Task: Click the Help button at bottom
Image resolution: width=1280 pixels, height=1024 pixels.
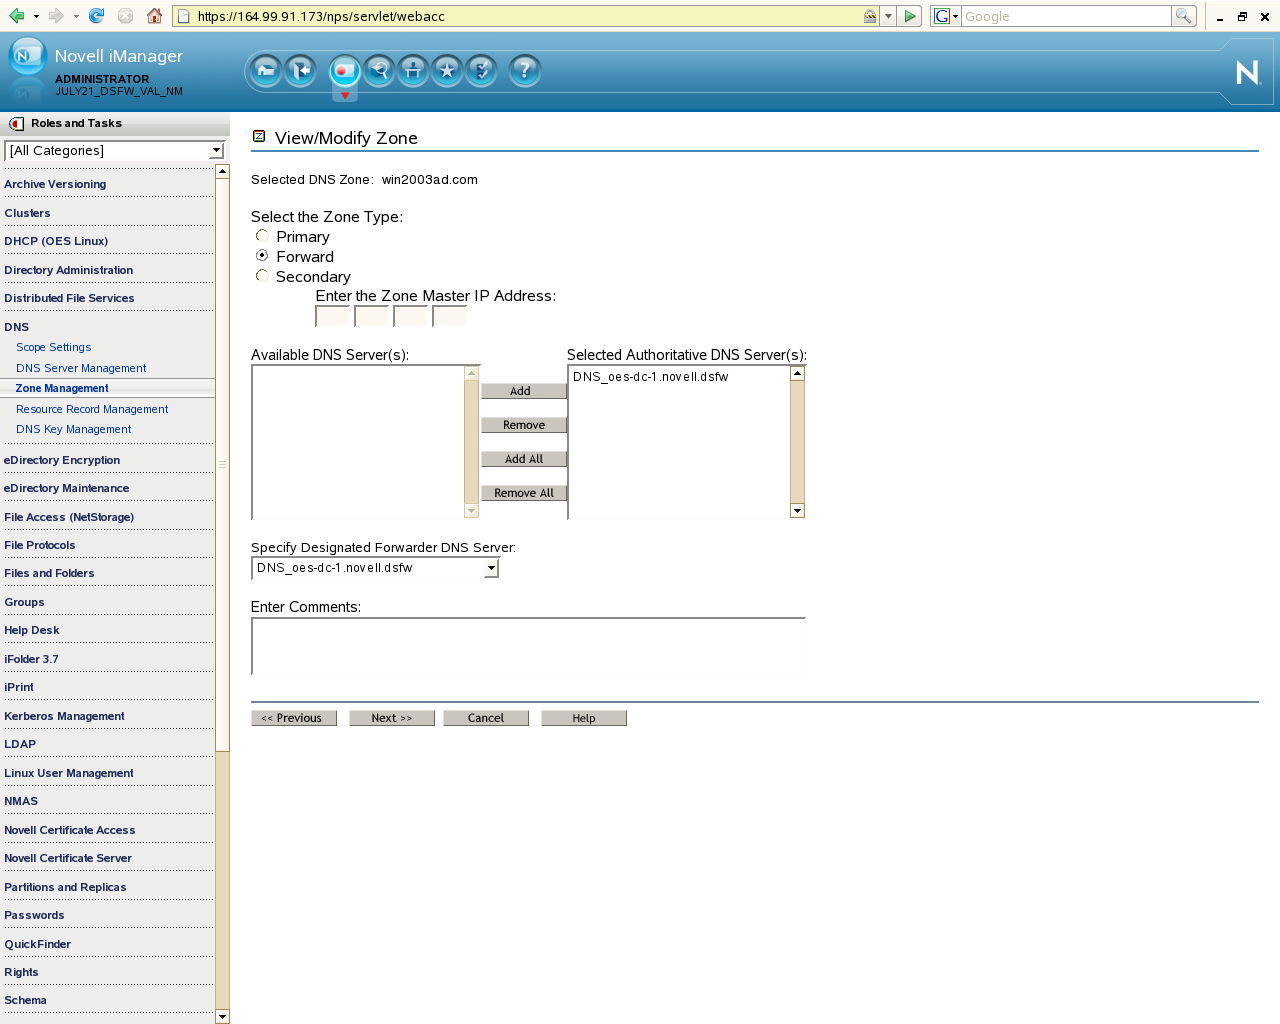Action: click(x=584, y=718)
